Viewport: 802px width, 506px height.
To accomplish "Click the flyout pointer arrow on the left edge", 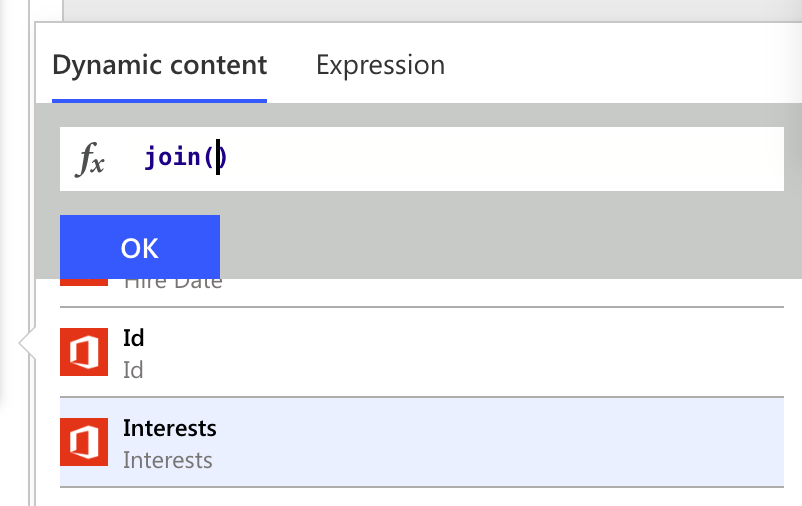I will point(25,343).
